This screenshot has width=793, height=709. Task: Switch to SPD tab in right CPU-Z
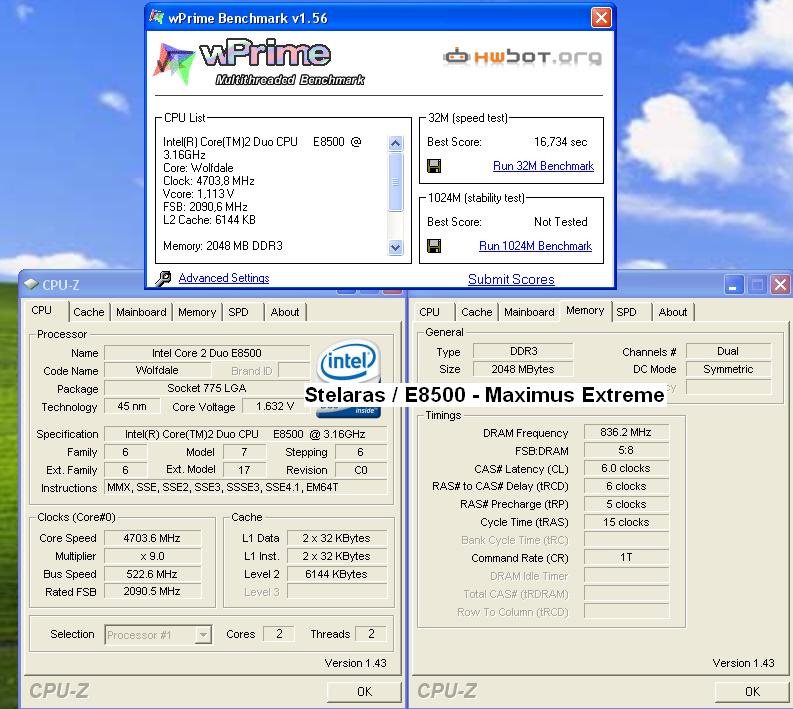pyautogui.click(x=626, y=312)
